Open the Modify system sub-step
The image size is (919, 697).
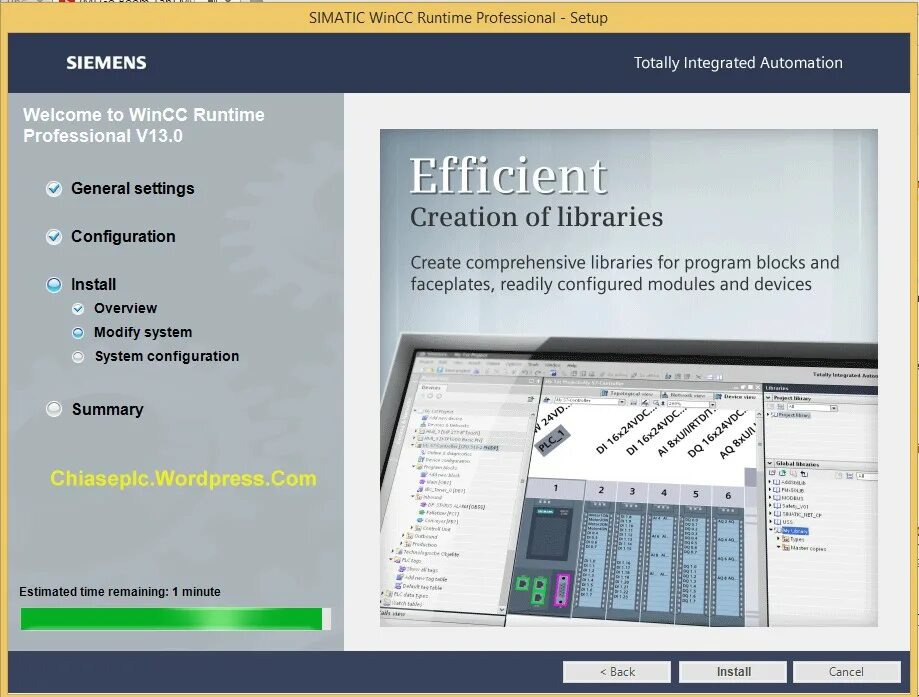[x=143, y=332]
